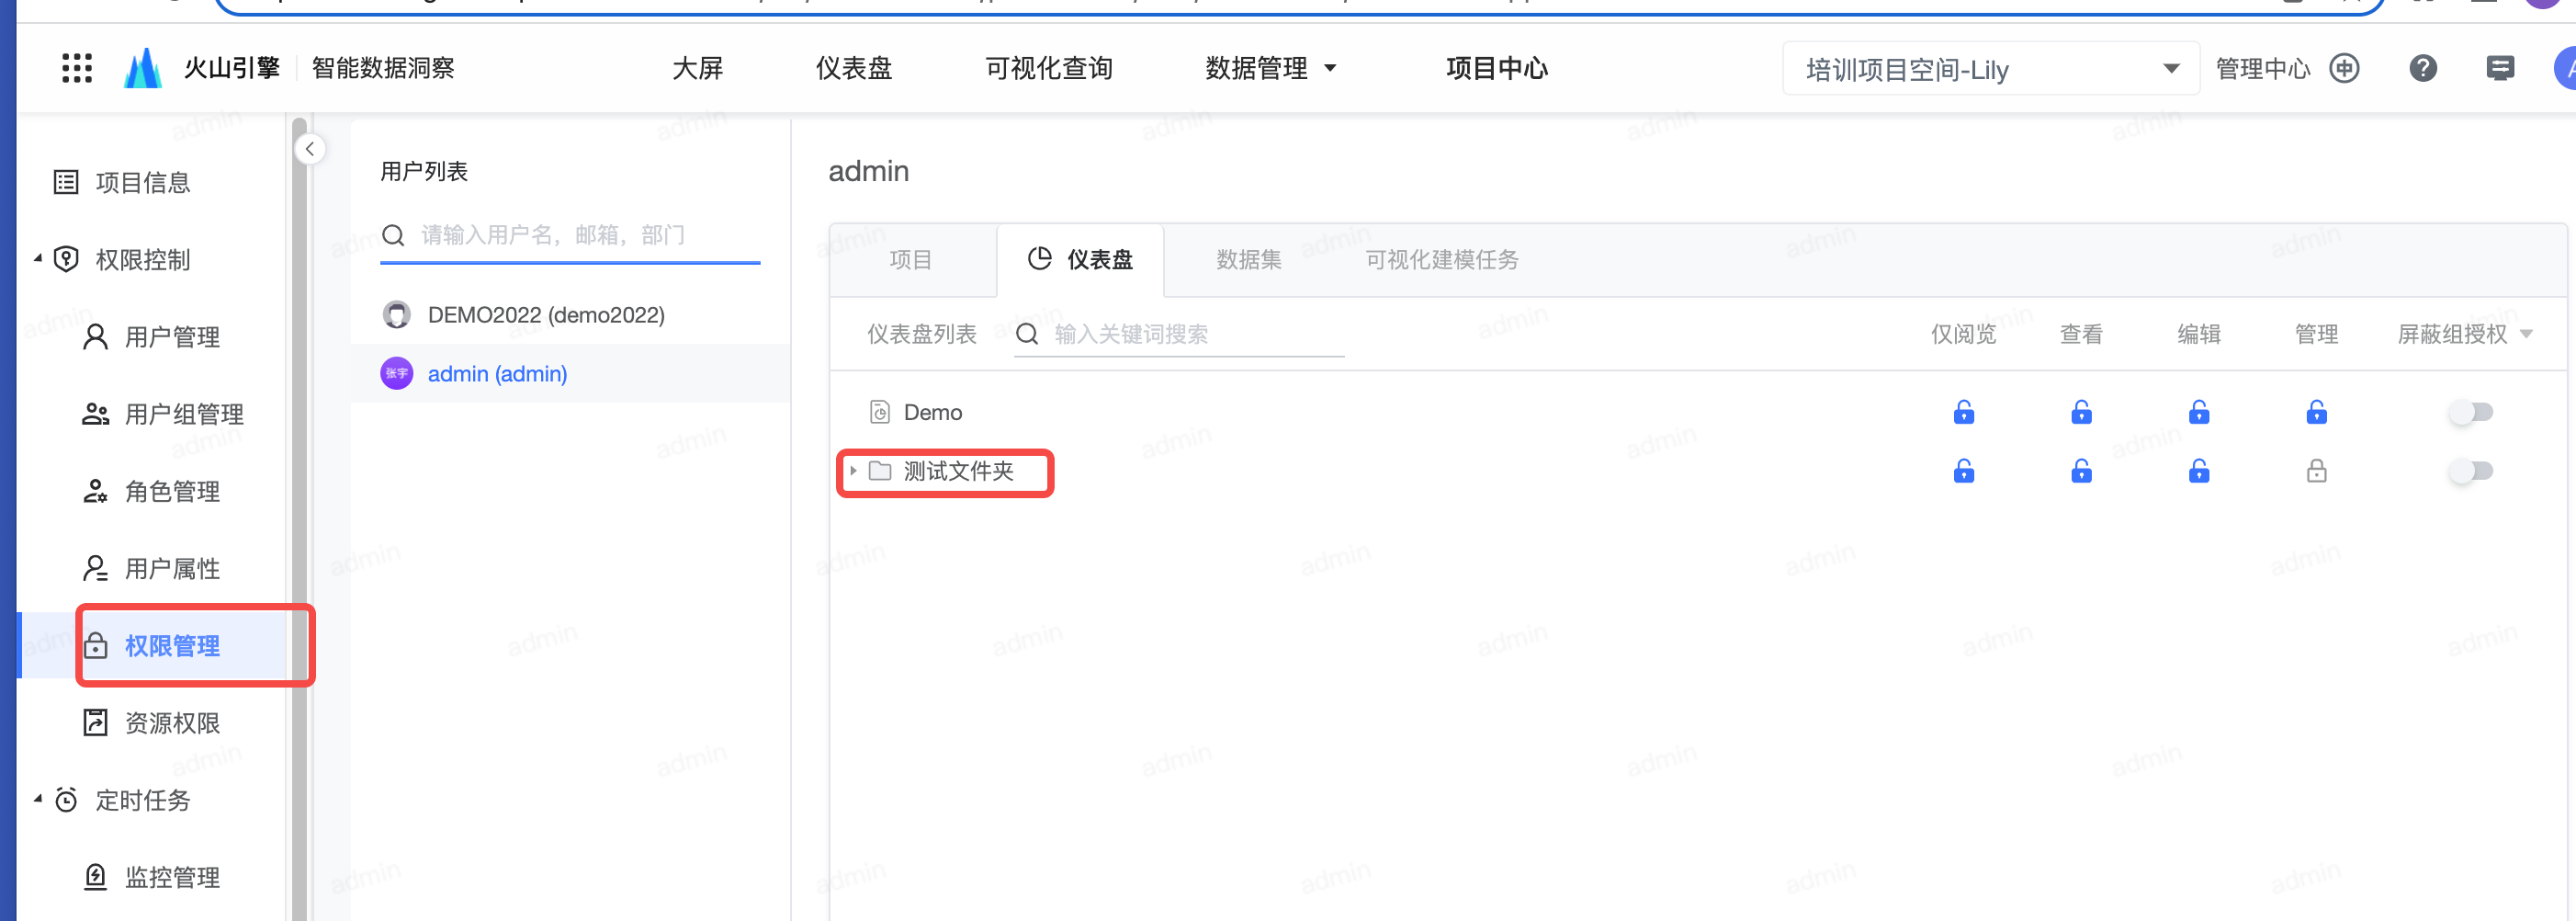This screenshot has height=921, width=2576.
Task: Switch to the 可视化建模任务 tab
Action: [x=1441, y=260]
